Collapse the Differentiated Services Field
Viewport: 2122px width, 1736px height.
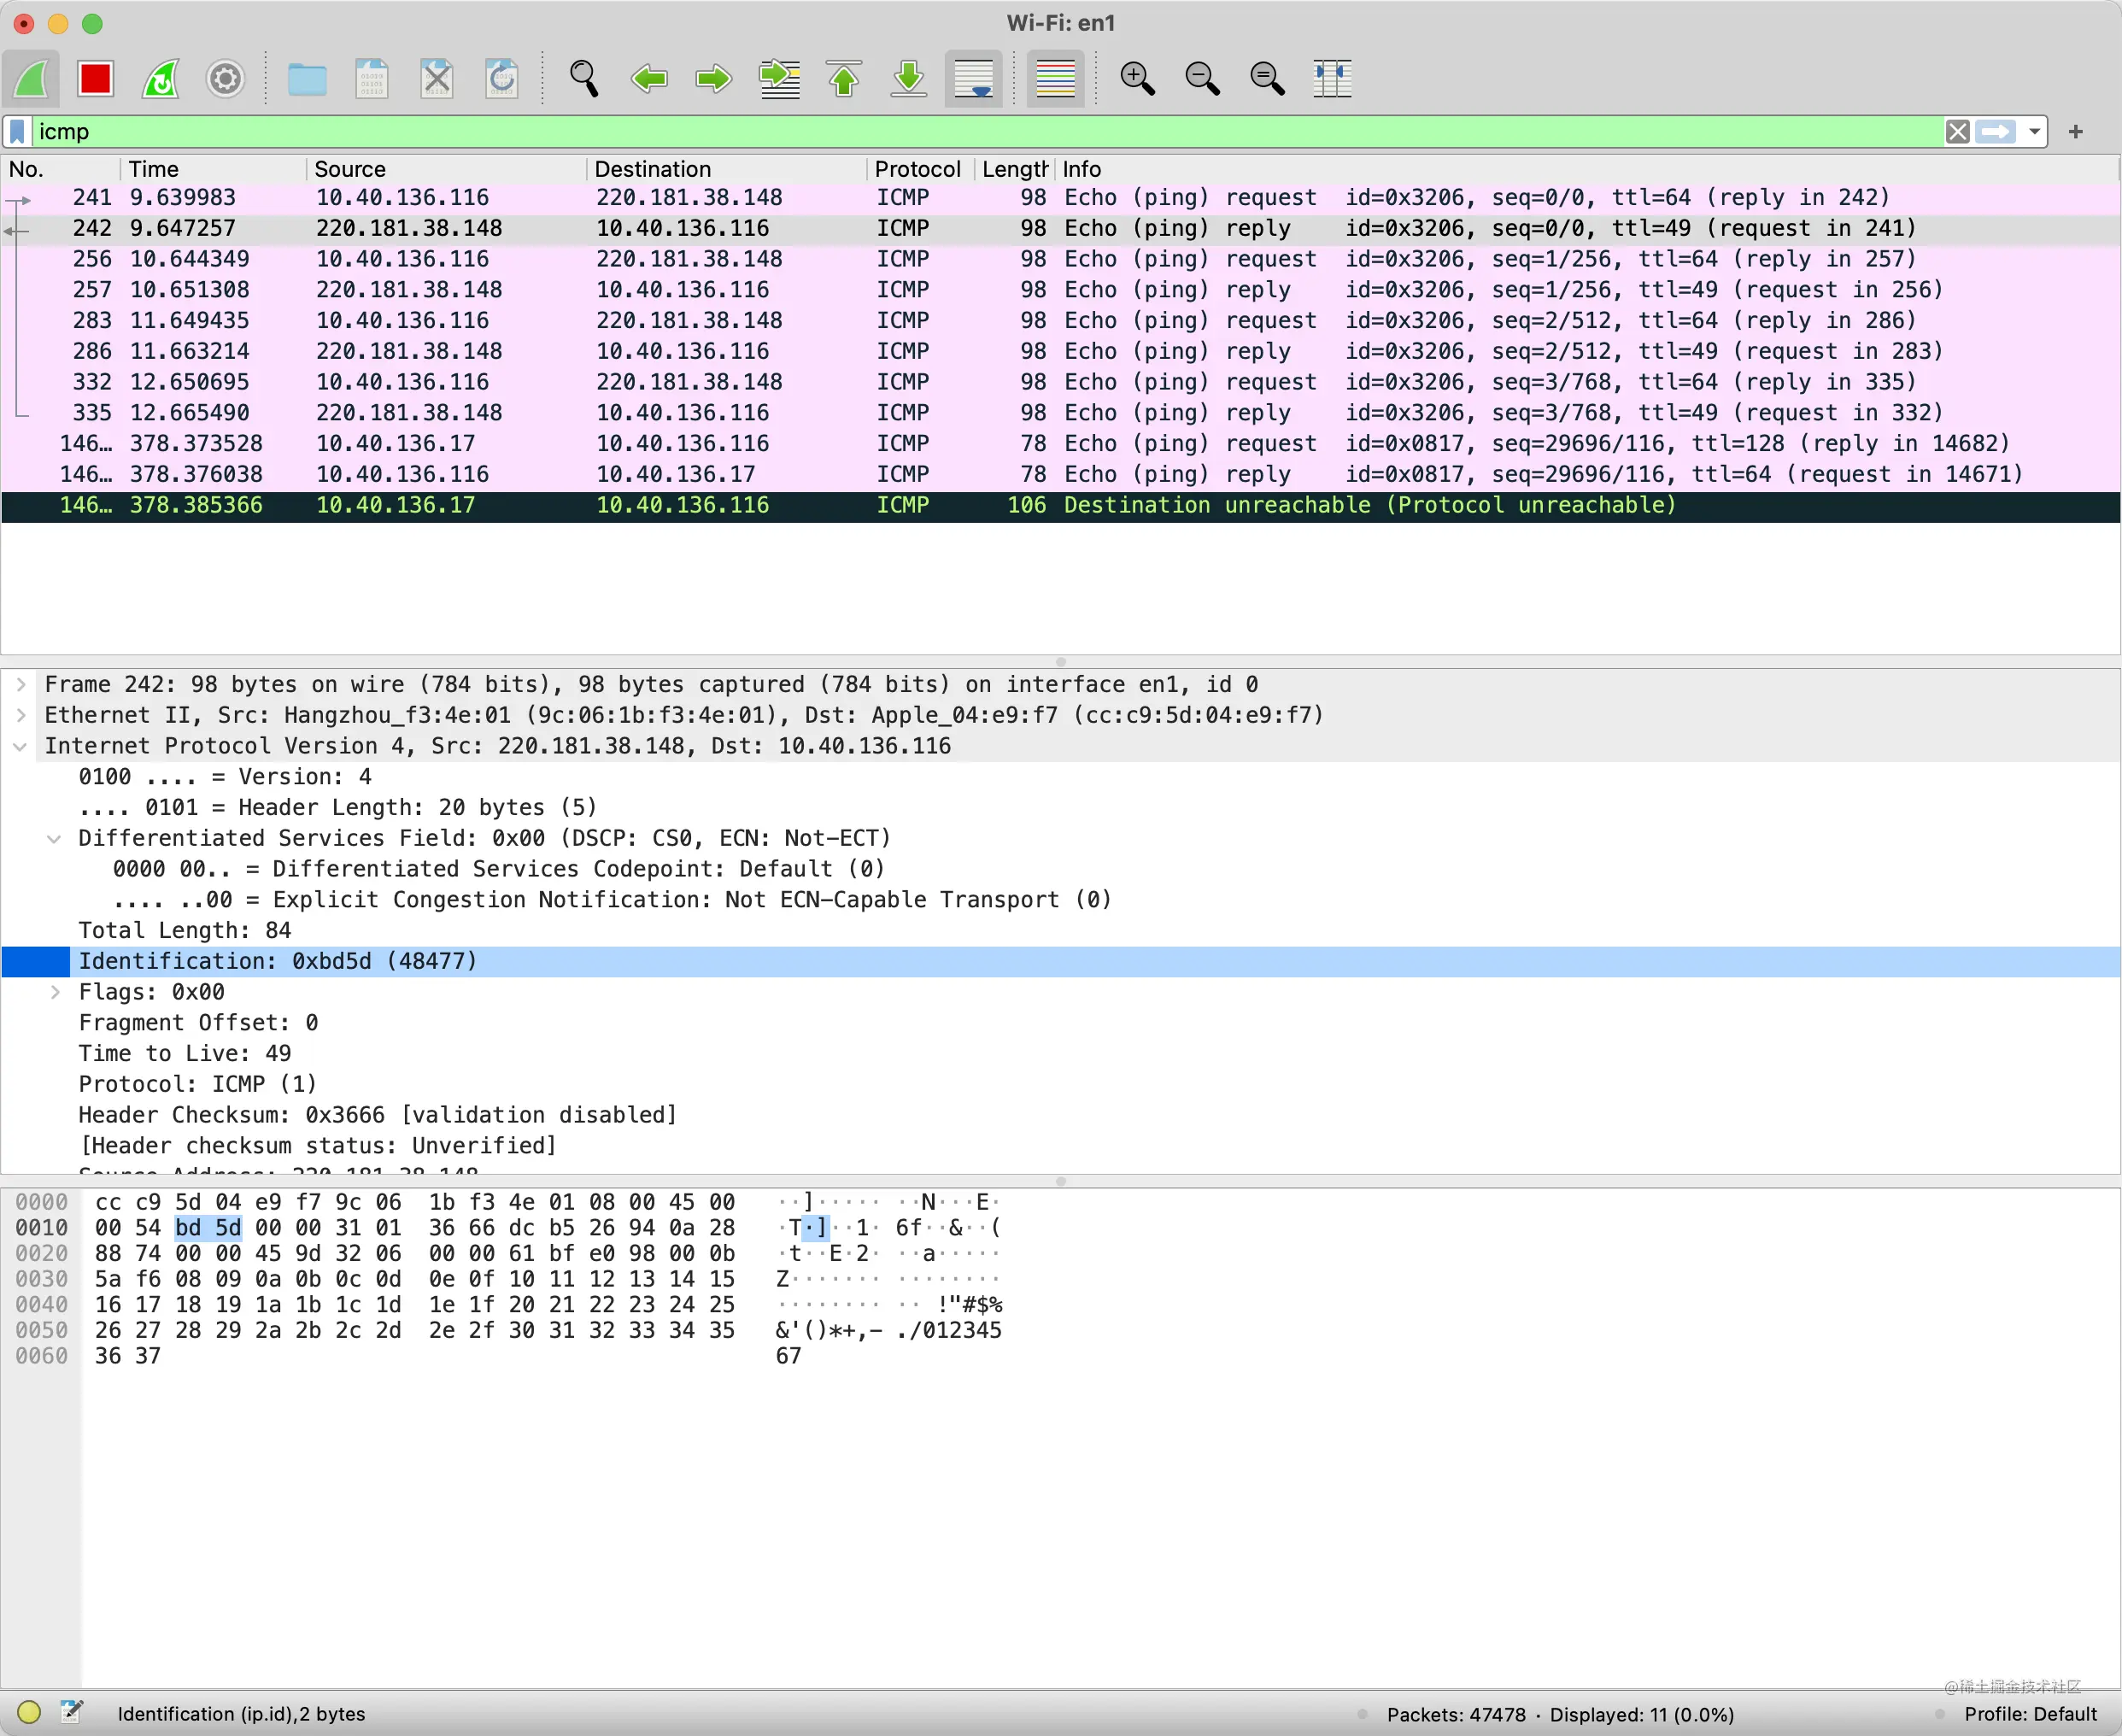coord(55,838)
